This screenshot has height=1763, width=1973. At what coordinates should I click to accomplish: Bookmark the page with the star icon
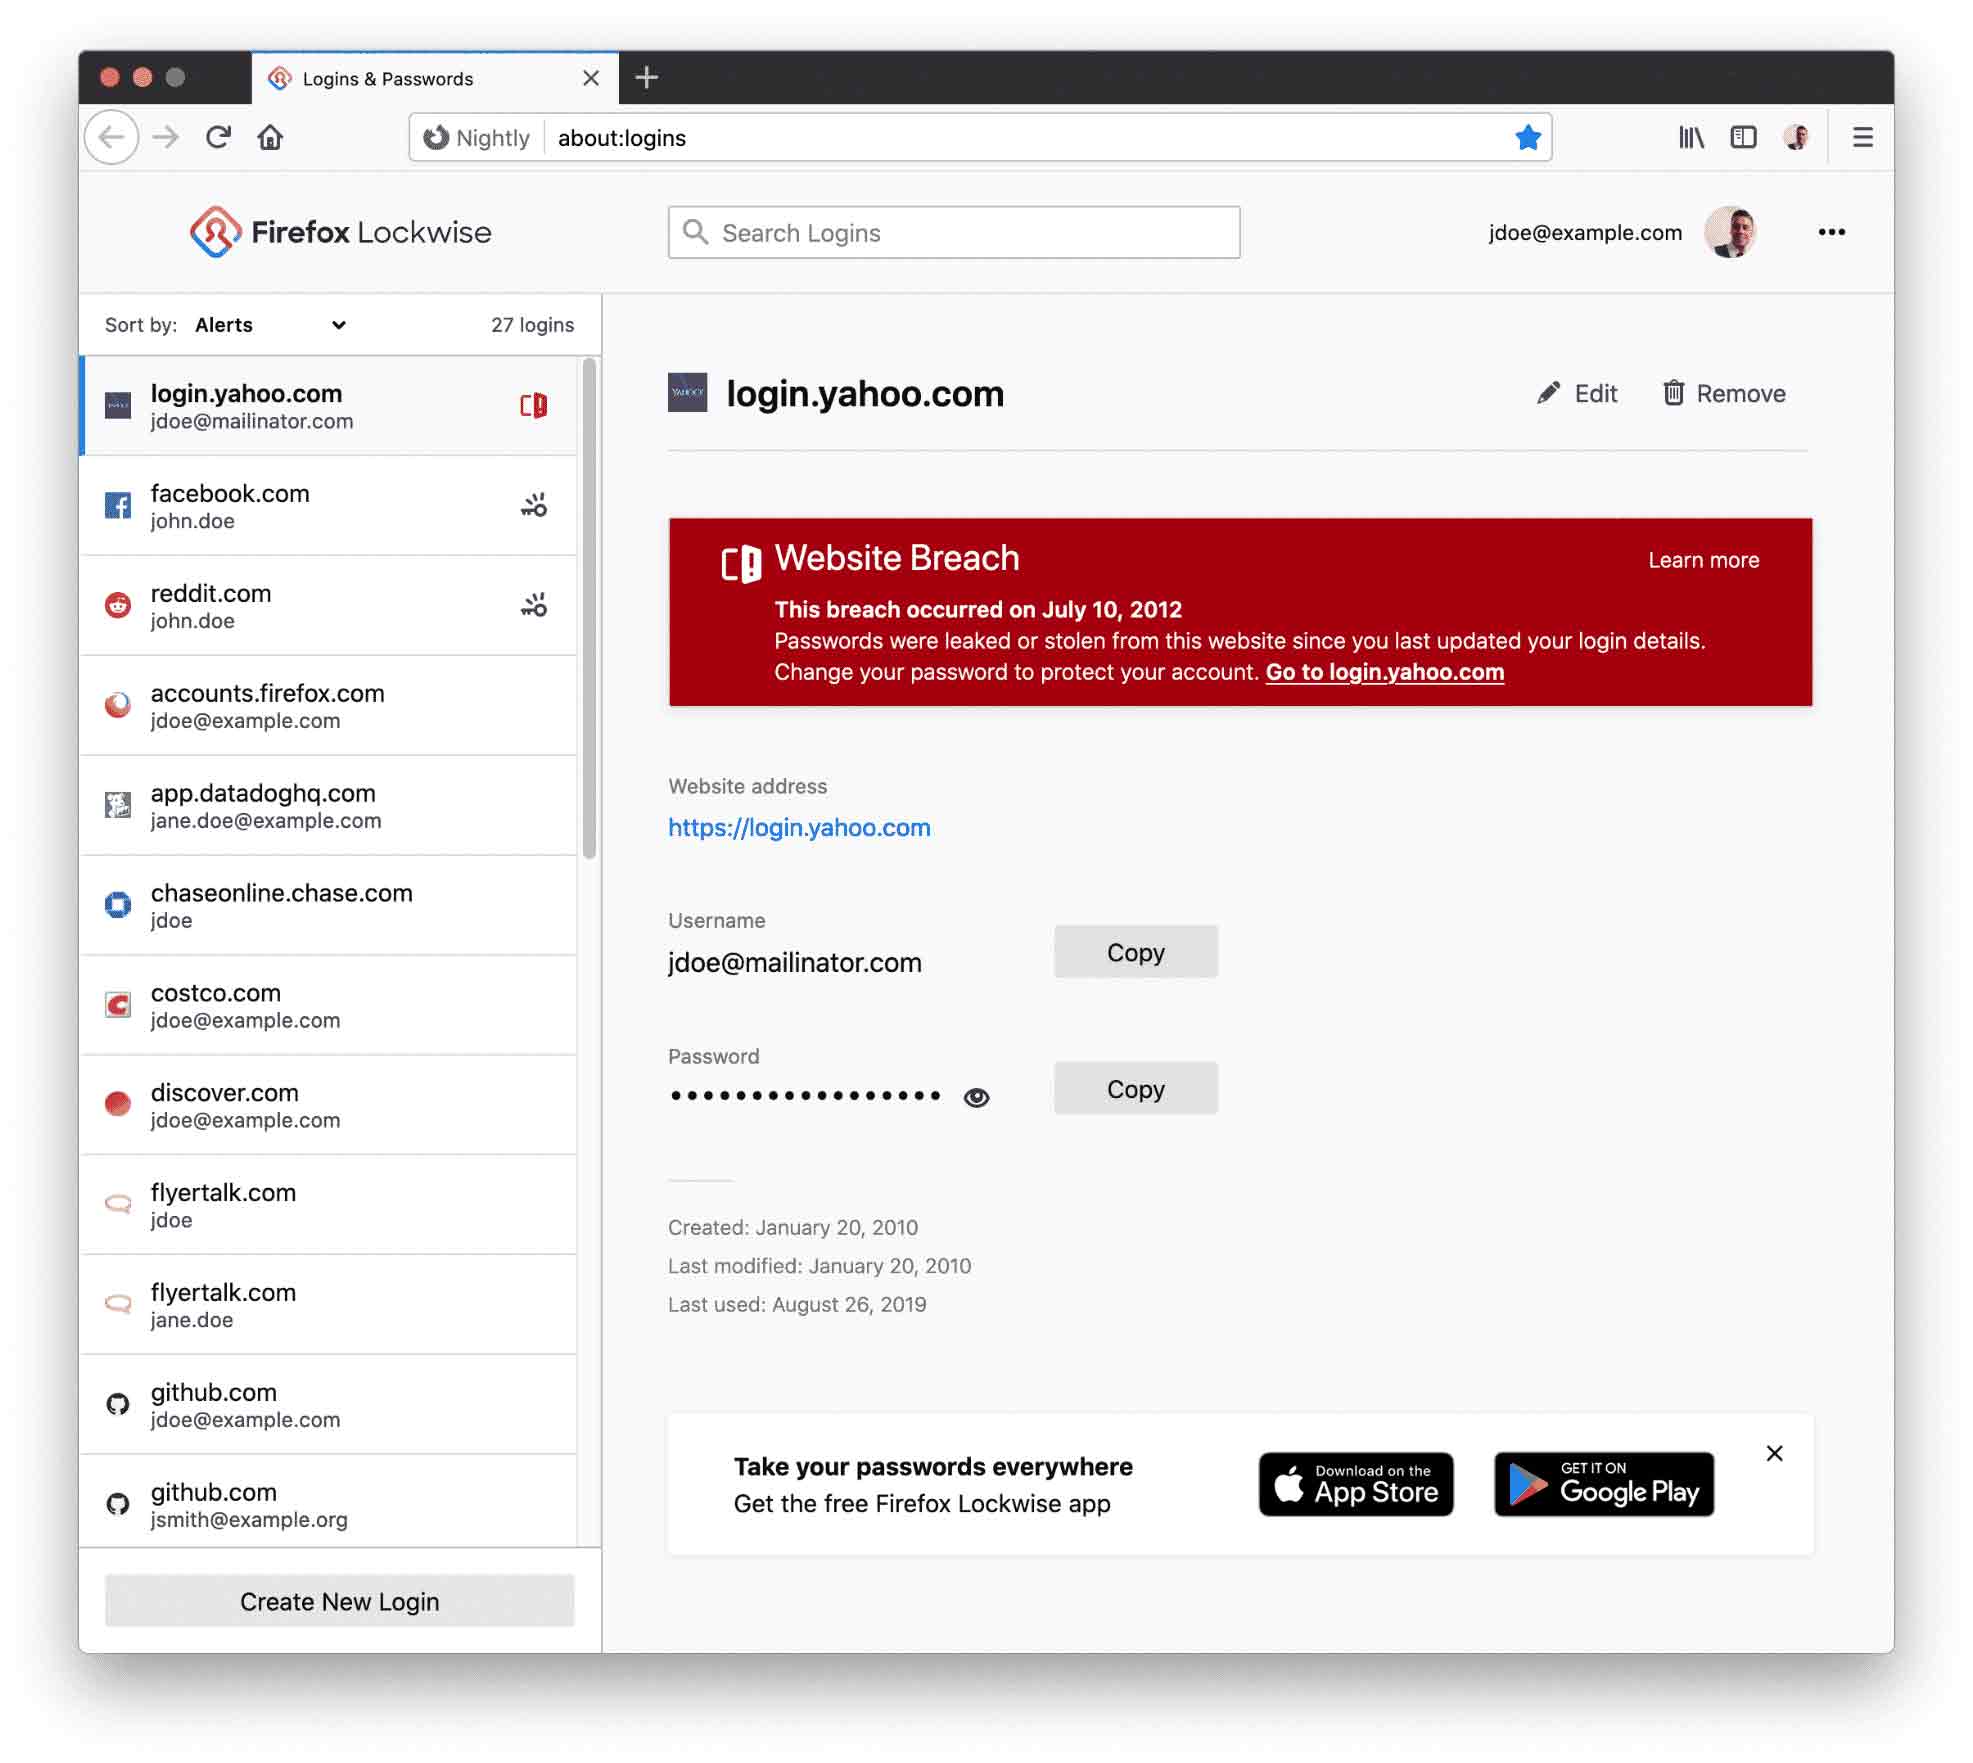click(1528, 137)
